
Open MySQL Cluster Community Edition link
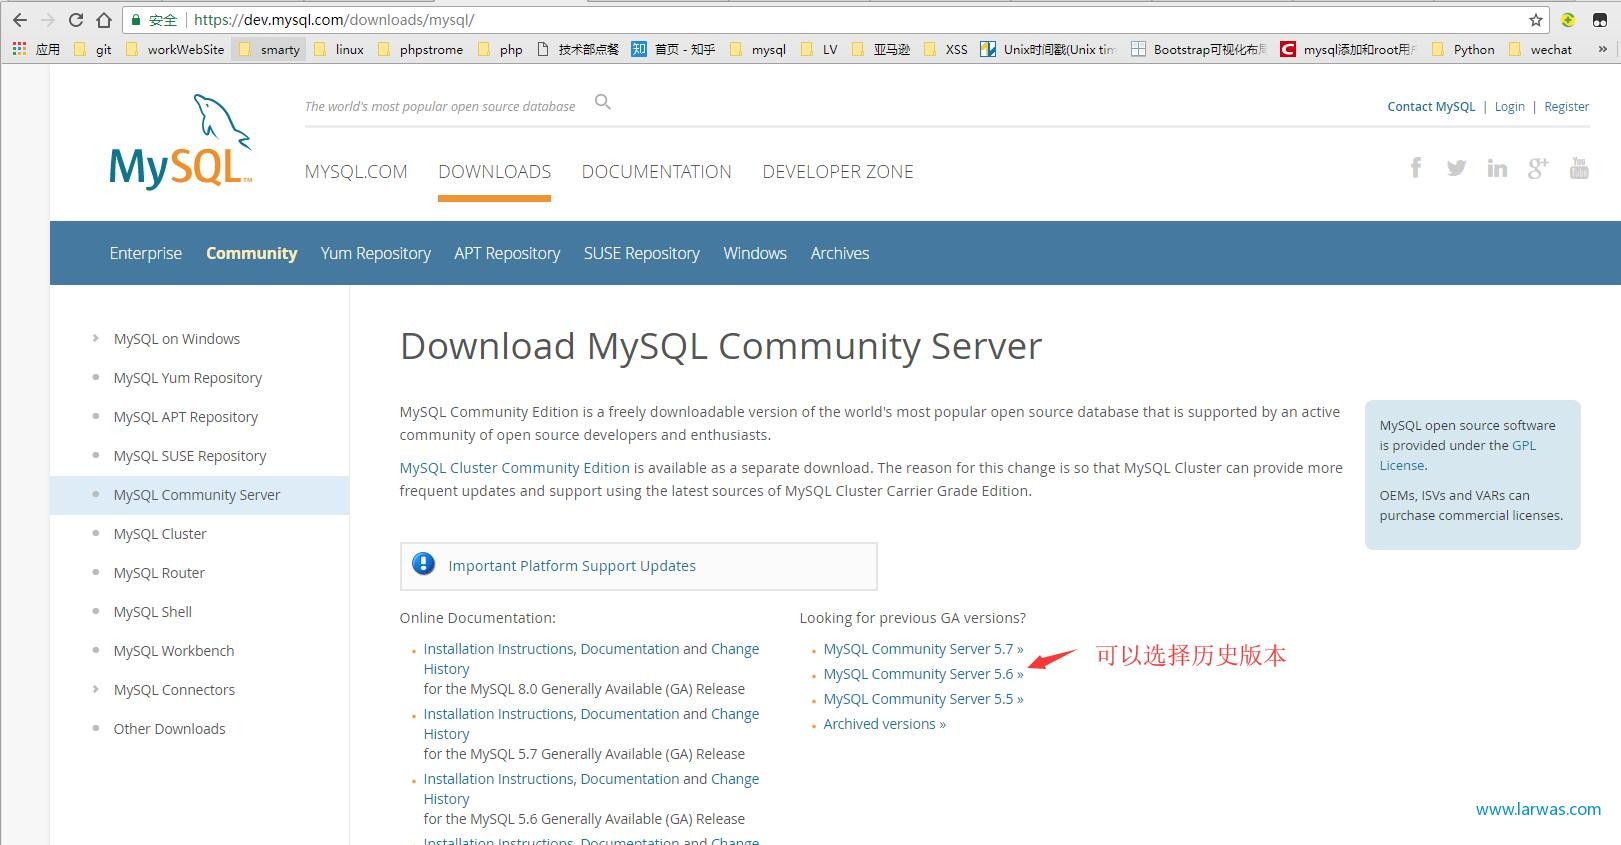[515, 468]
